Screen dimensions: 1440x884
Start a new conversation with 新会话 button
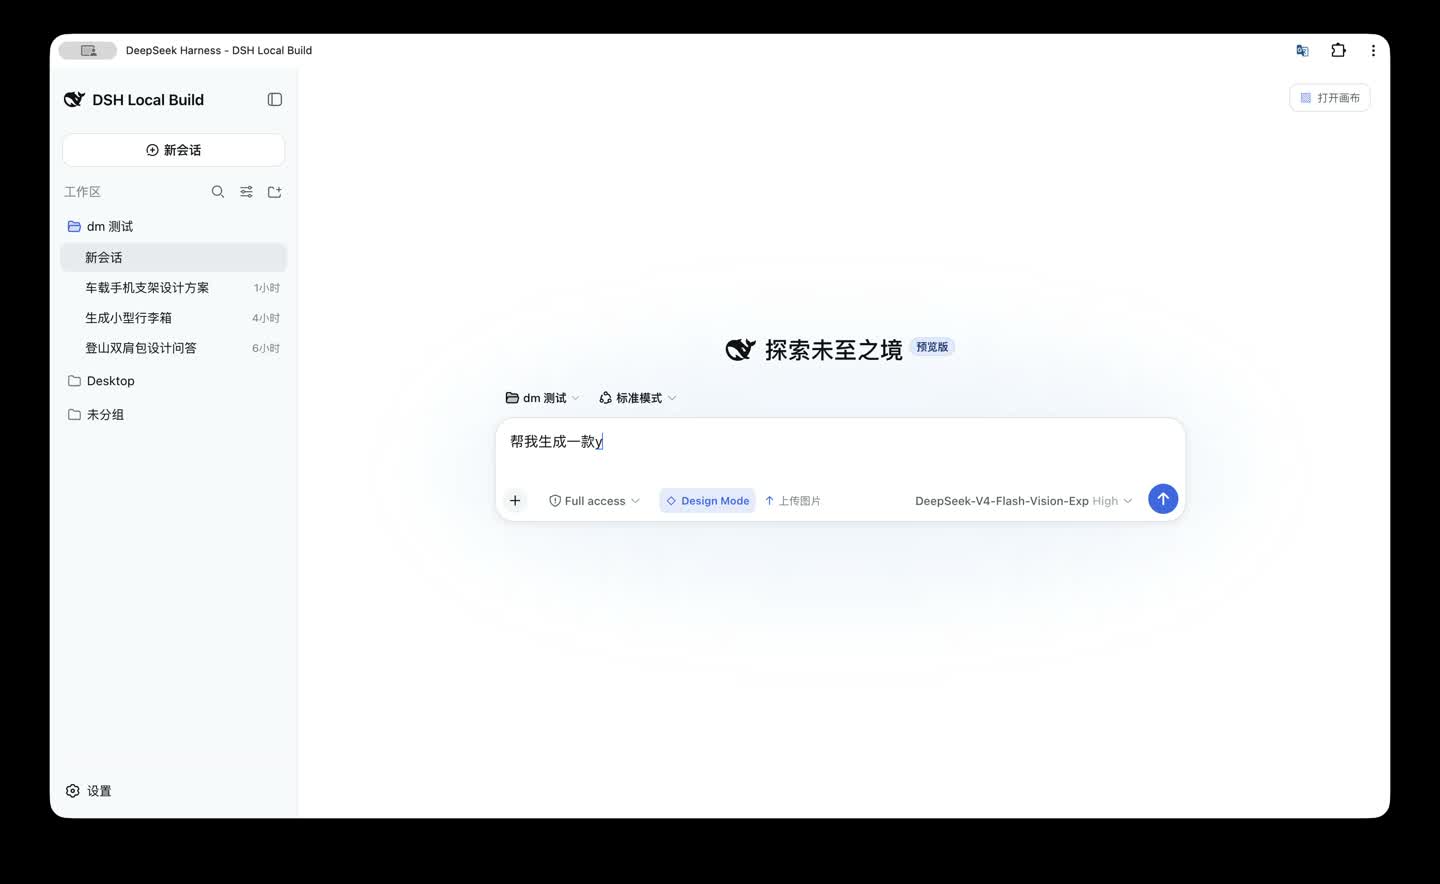pos(173,150)
